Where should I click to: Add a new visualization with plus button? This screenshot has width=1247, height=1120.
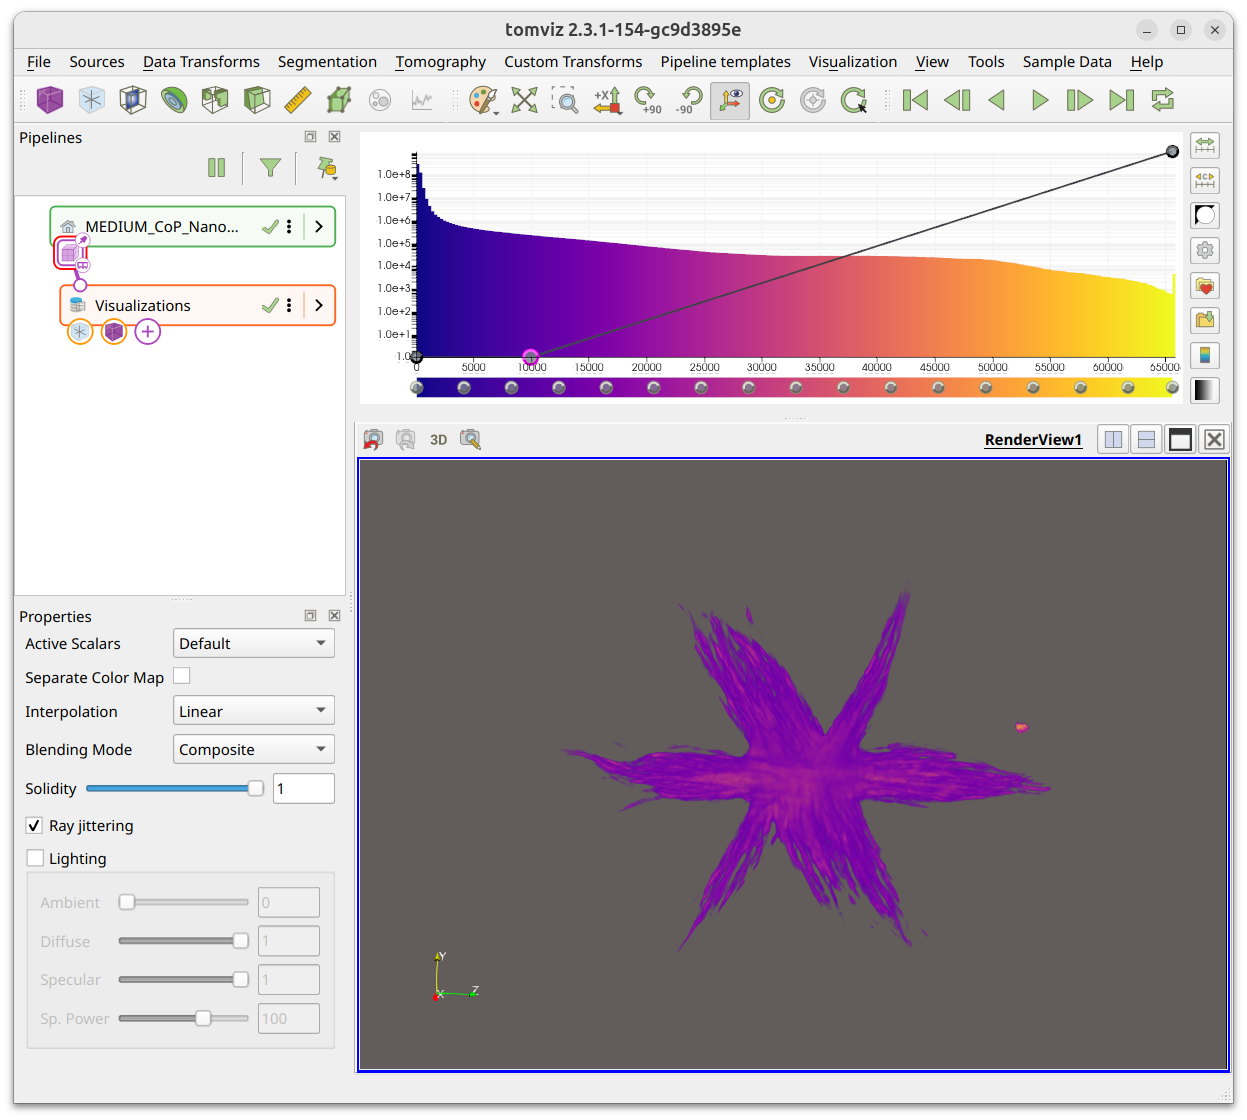tap(148, 332)
